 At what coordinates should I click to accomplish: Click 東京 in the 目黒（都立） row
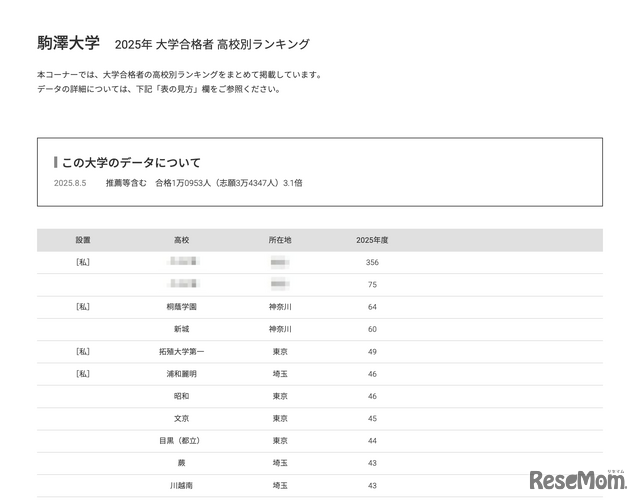pyautogui.click(x=280, y=441)
